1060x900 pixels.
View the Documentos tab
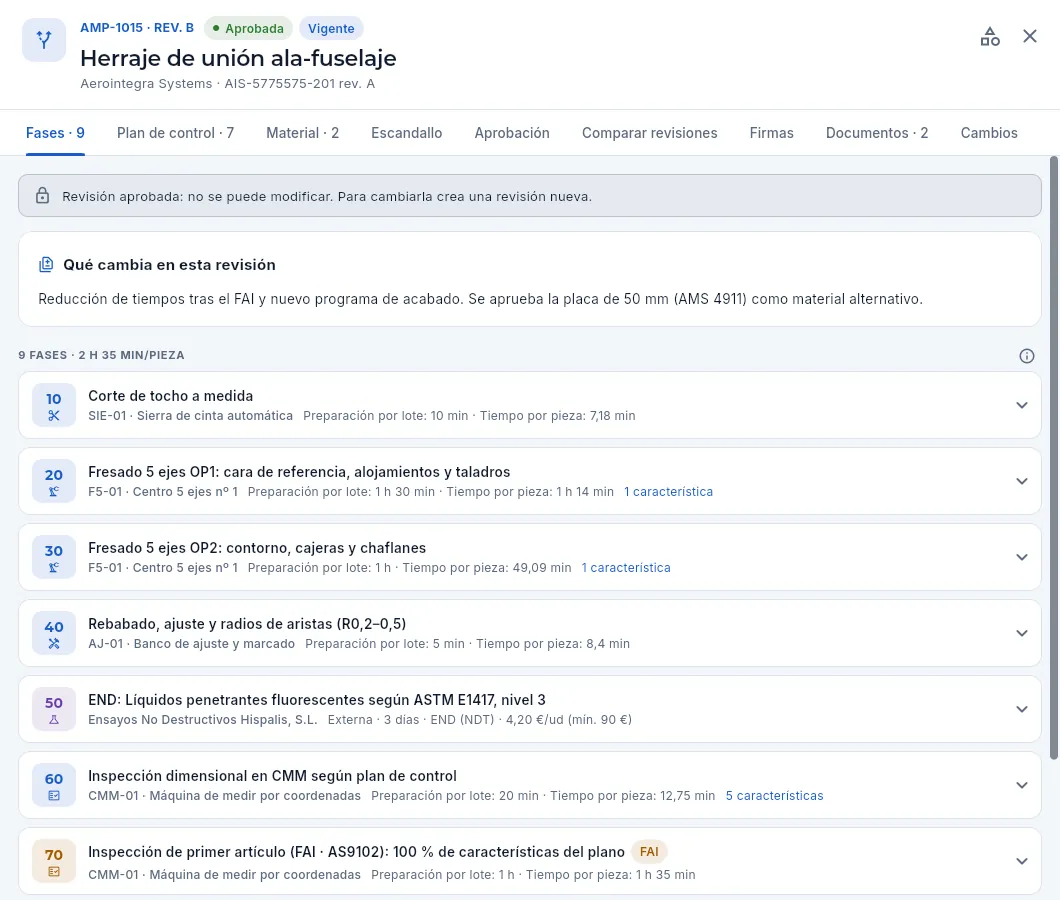[877, 133]
